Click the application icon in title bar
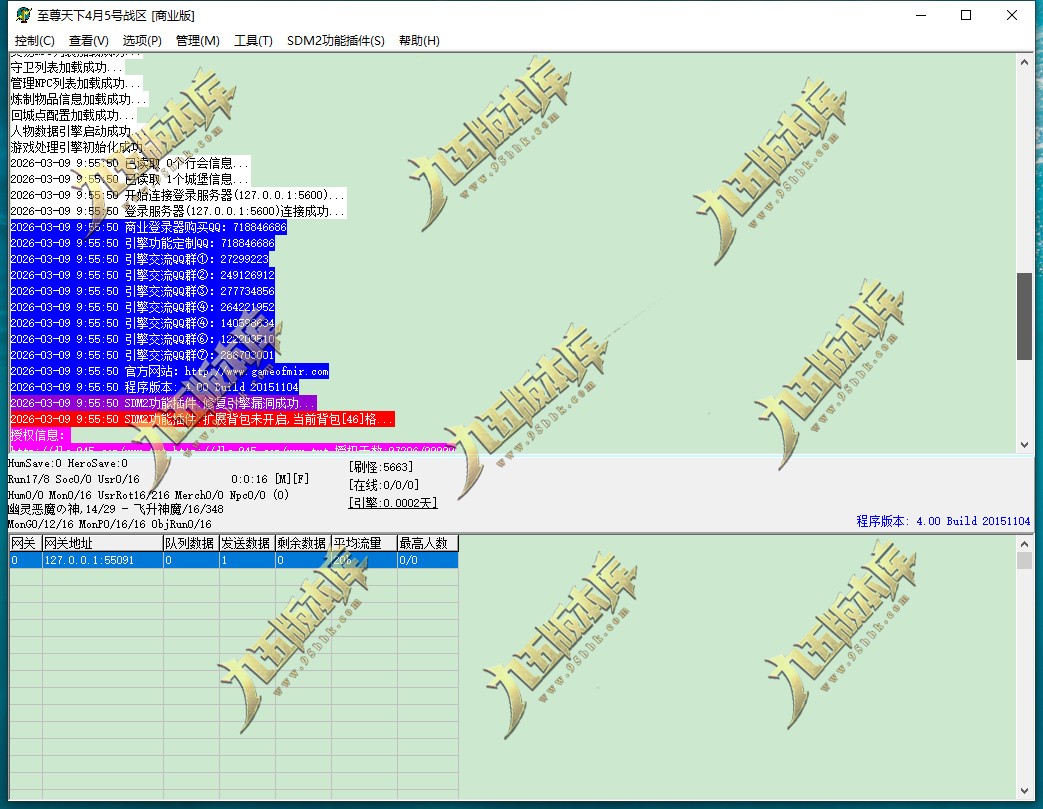Image resolution: width=1043 pixels, height=809 pixels. 24,15
